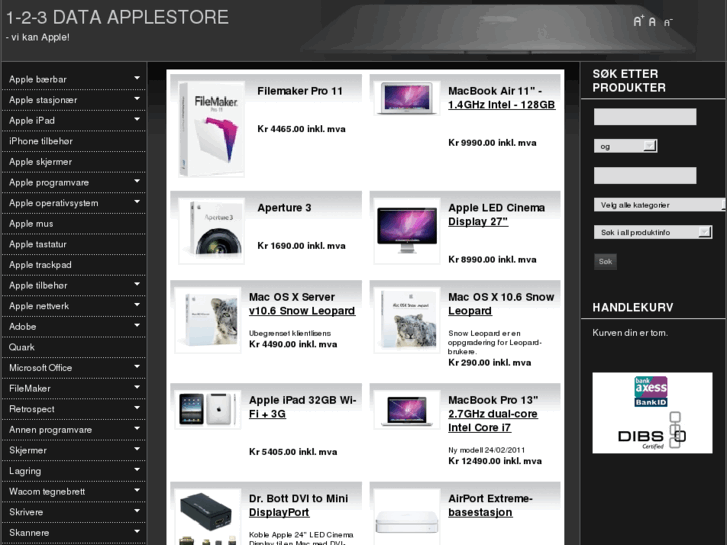The width and height of the screenshot is (727, 545).
Task: Reset font size with middle A icon
Action: click(x=652, y=22)
